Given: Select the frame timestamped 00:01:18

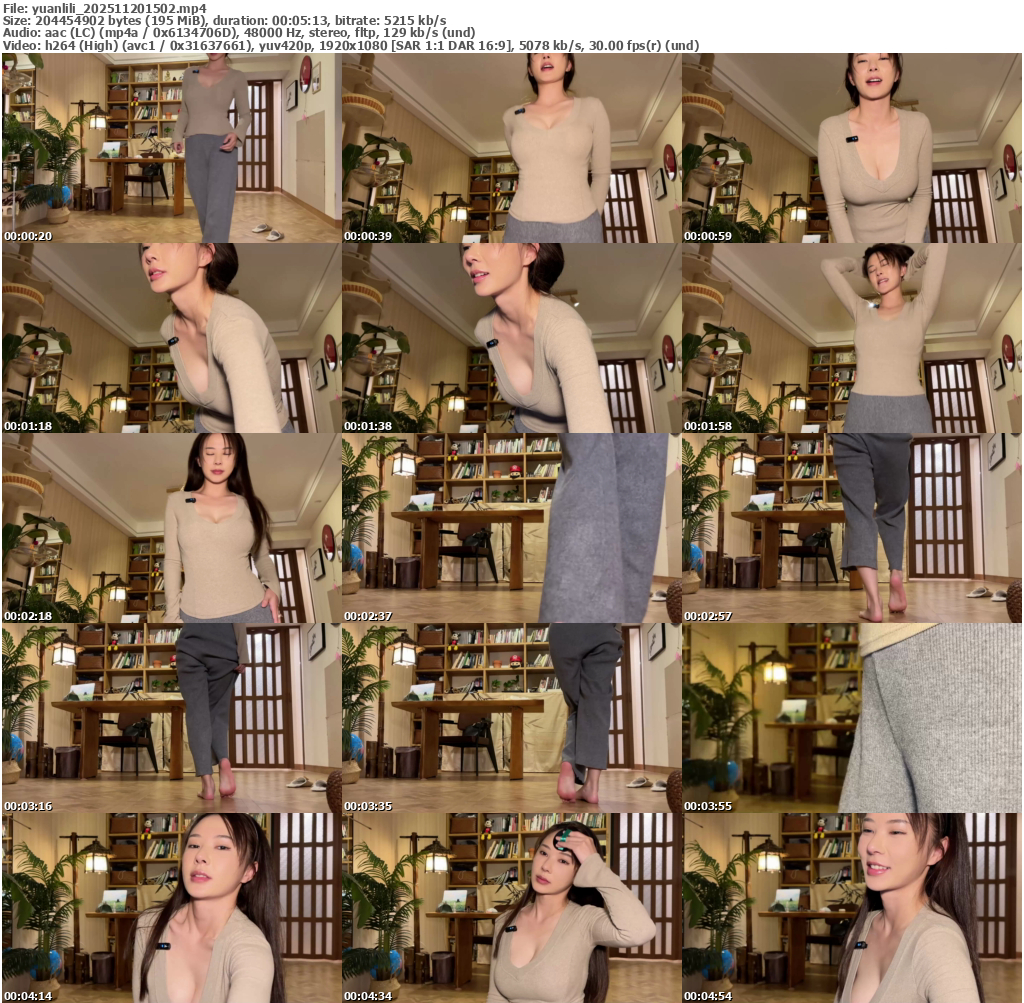Looking at the screenshot, I should (171, 338).
